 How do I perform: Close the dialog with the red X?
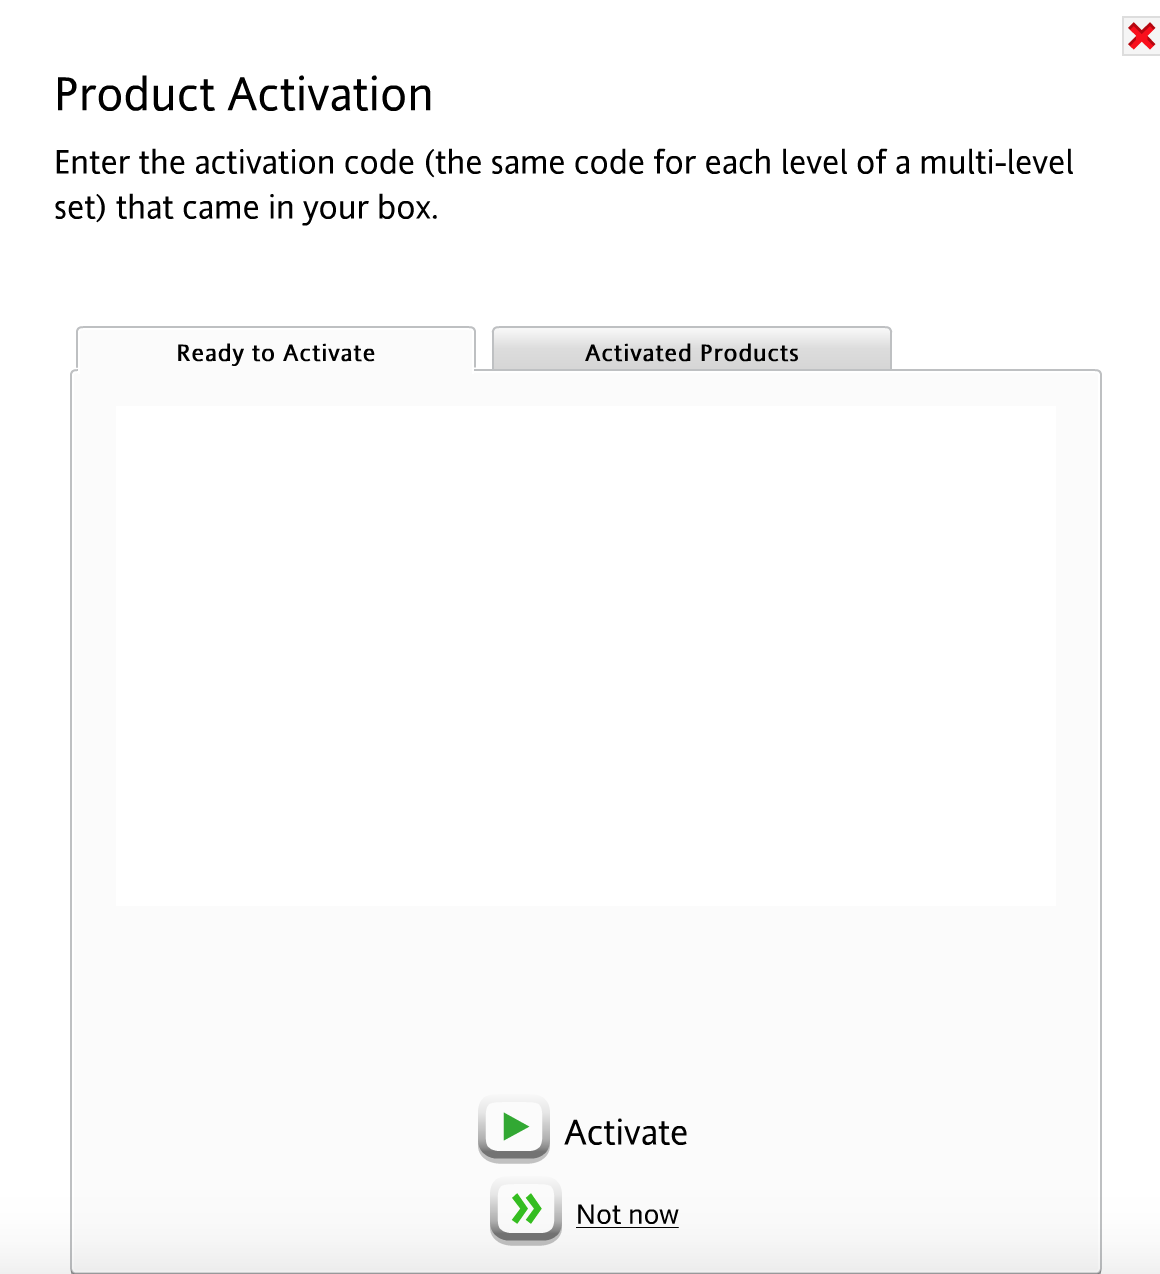tap(1140, 37)
